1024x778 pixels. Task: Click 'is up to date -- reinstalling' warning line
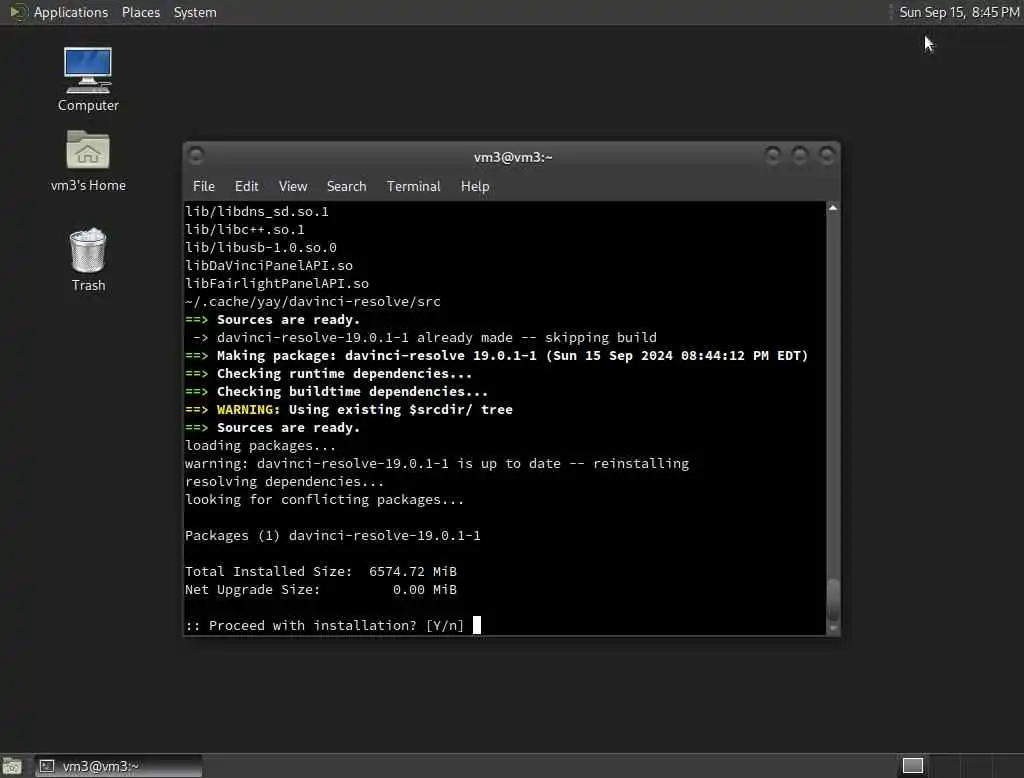[437, 464]
